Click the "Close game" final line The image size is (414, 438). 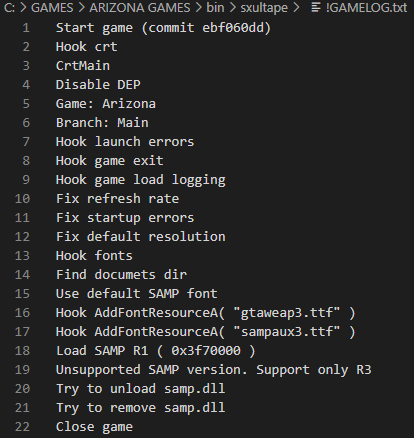pos(94,427)
